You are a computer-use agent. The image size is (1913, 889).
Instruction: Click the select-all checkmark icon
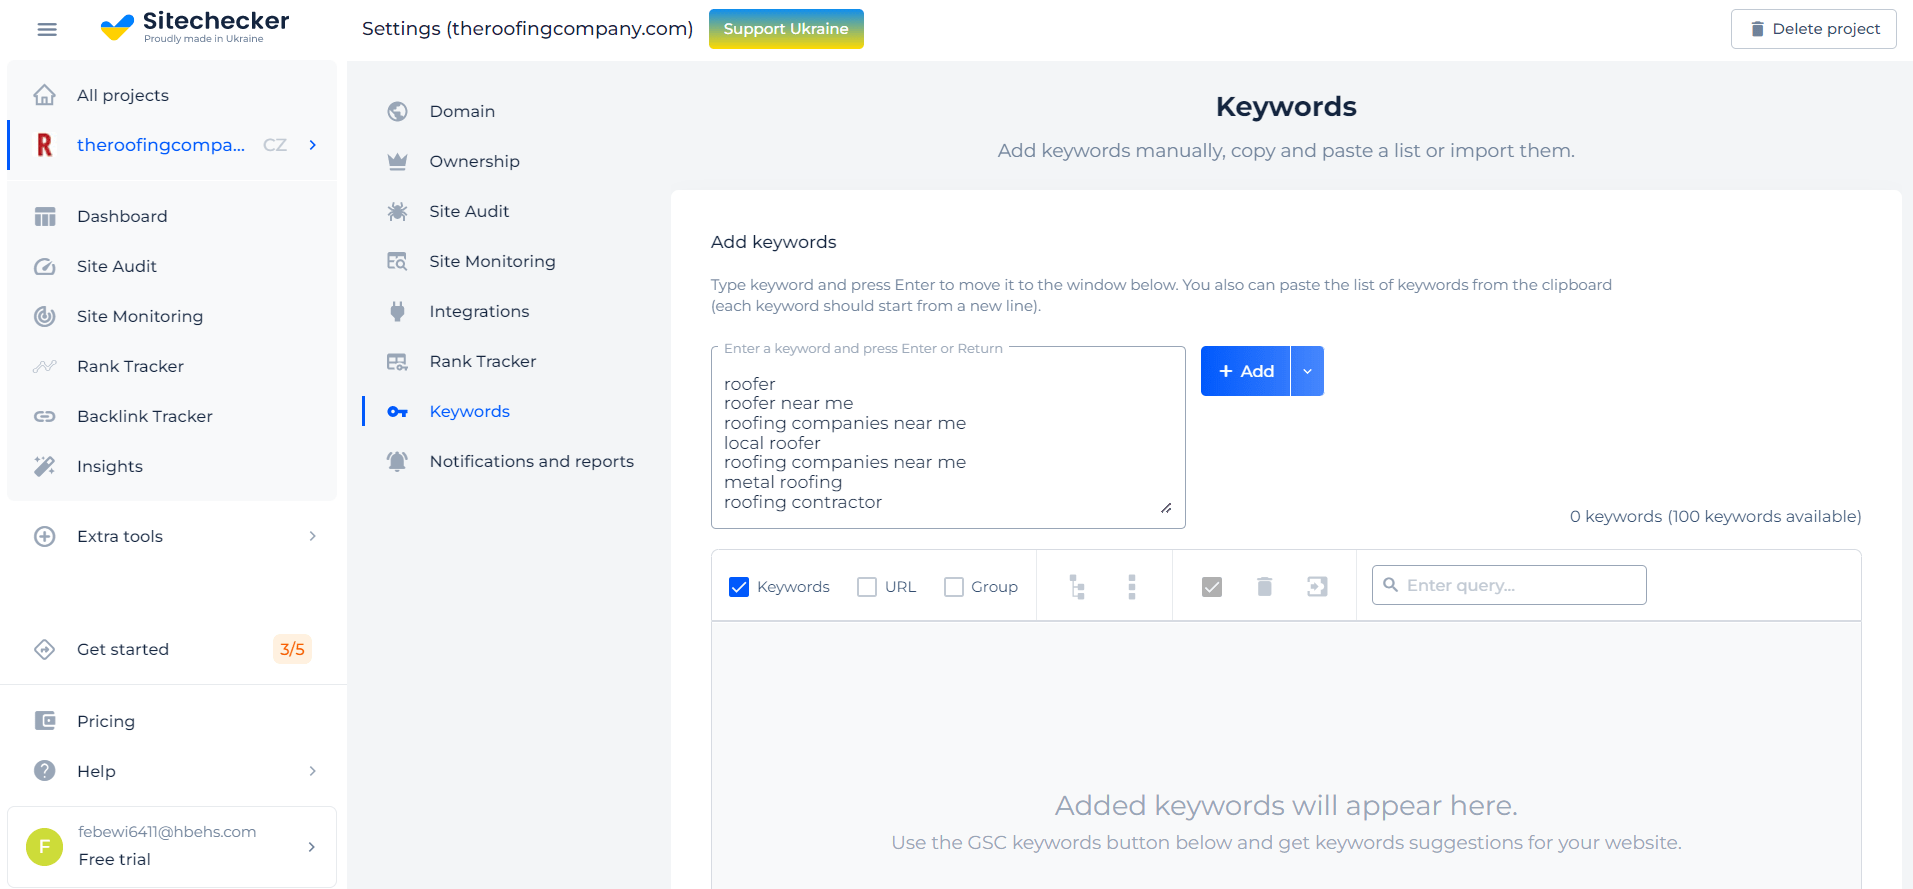pos(1212,586)
